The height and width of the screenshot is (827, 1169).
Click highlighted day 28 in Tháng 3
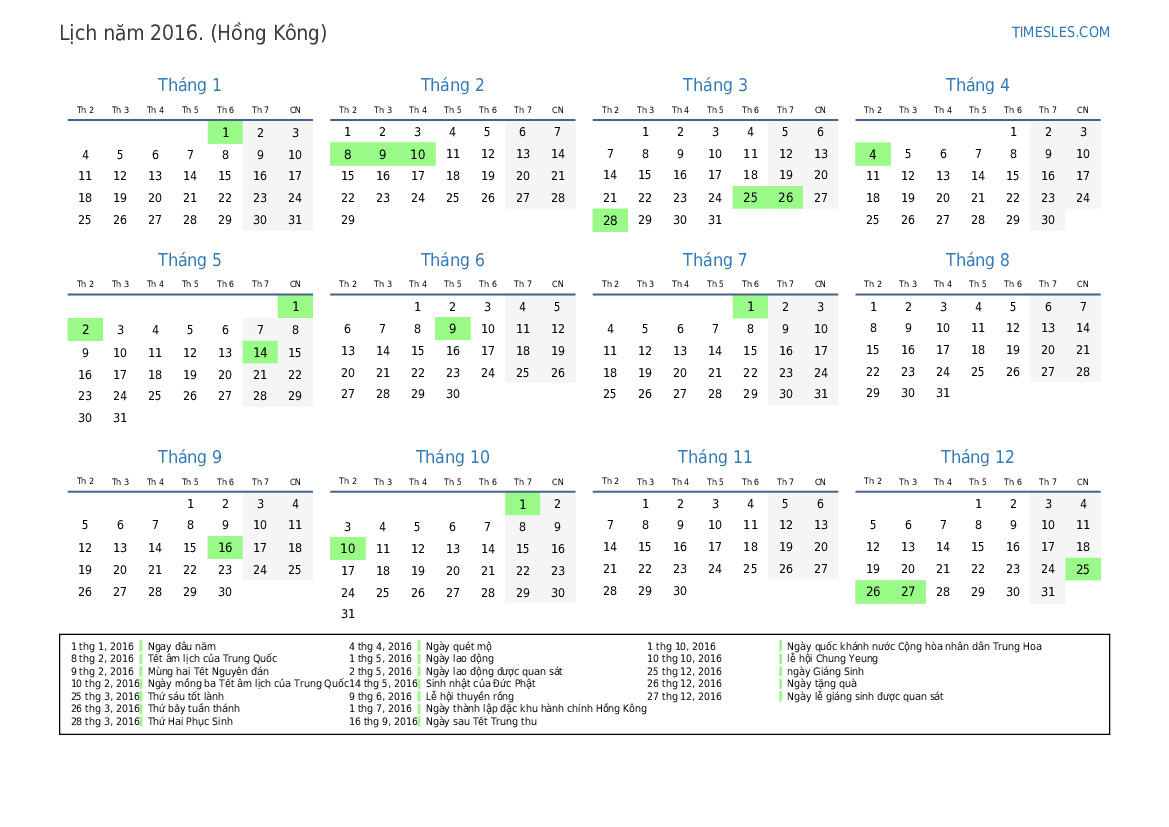click(610, 221)
